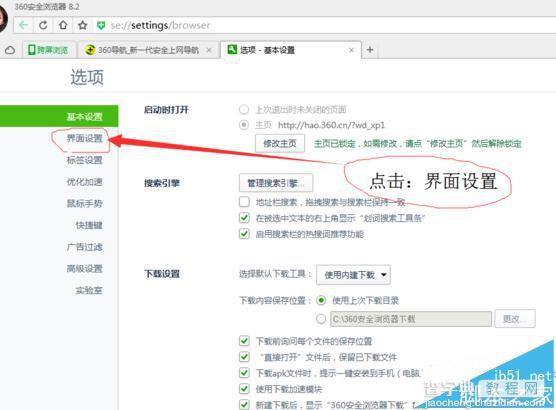Image resolution: width=556 pixels, height=410 pixels.
Task: Select the 使用上次下载目录 radio option
Action: pyautogui.click(x=321, y=300)
